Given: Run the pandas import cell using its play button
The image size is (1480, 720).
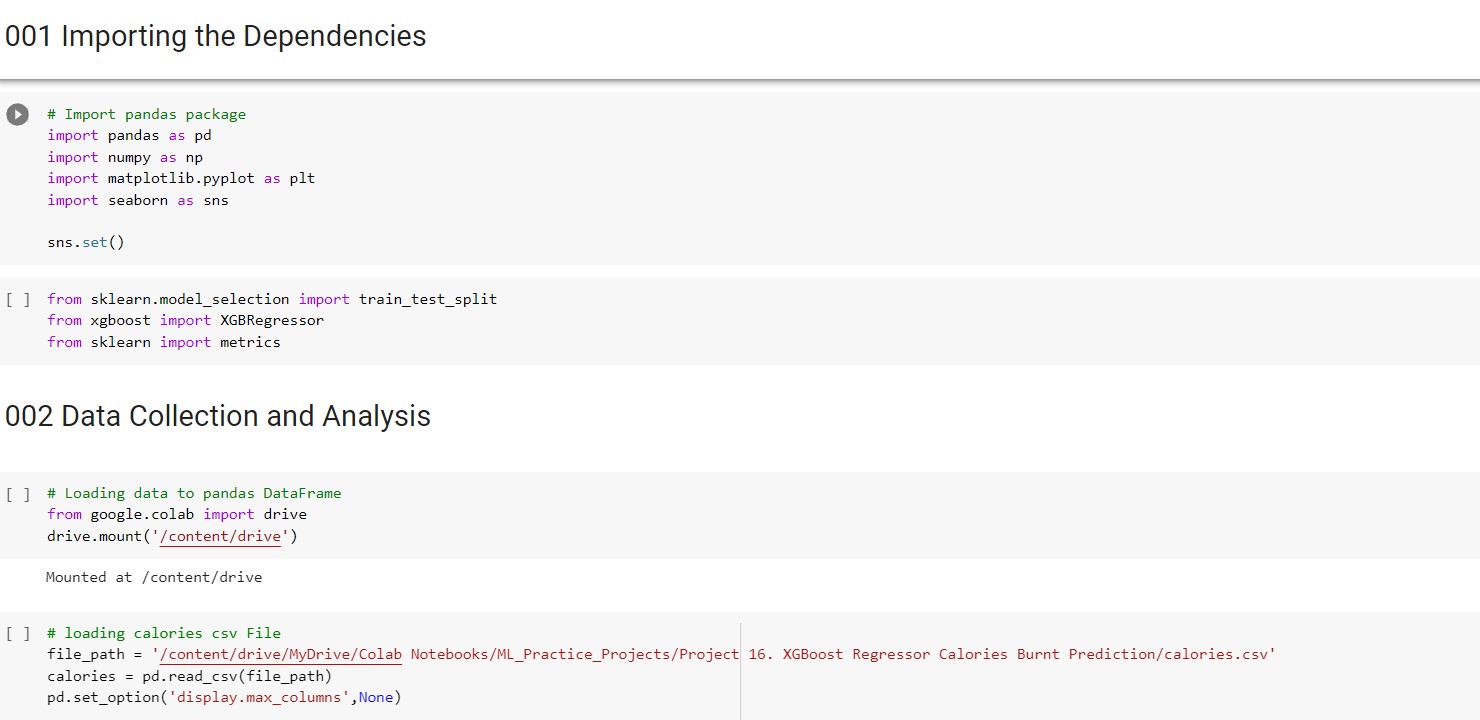Looking at the screenshot, I should pos(17,114).
